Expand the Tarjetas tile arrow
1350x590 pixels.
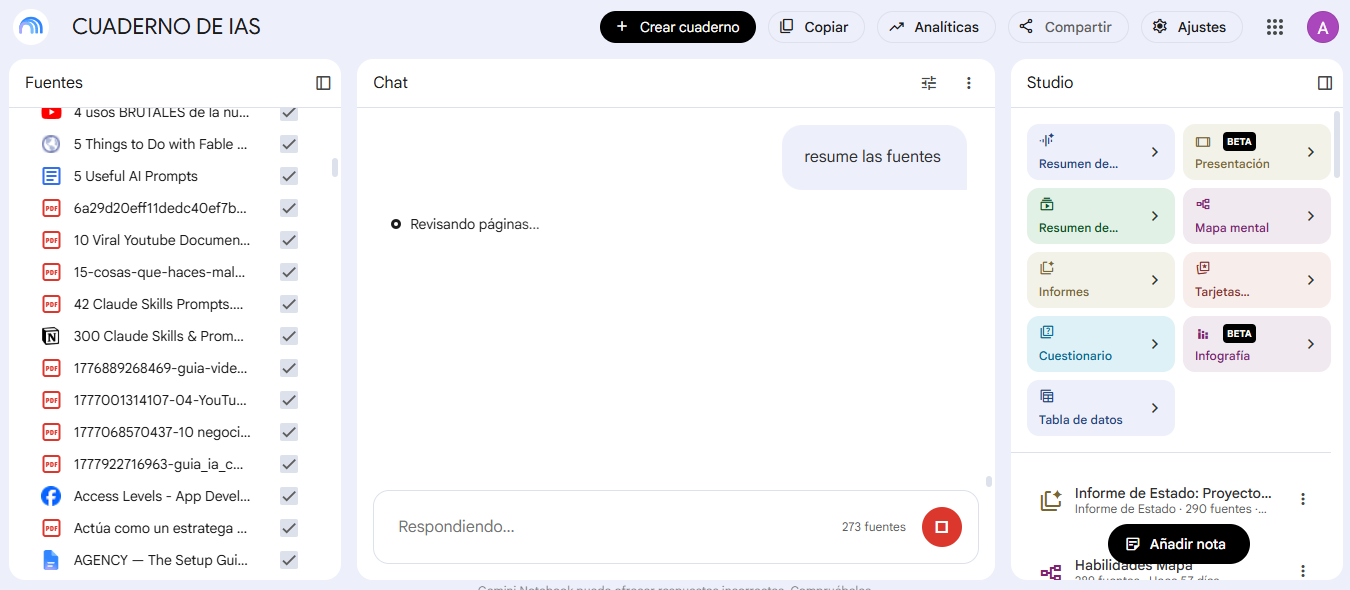1310,280
